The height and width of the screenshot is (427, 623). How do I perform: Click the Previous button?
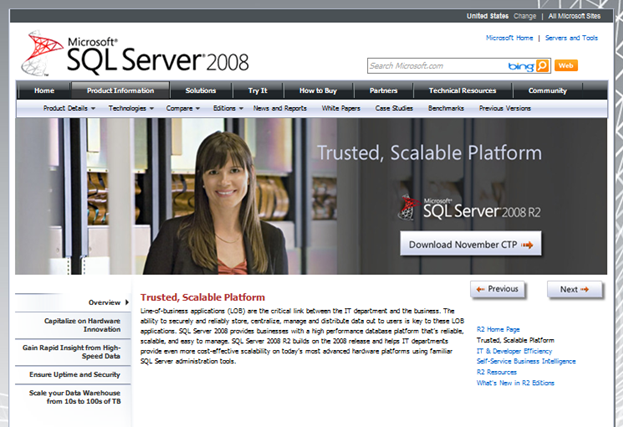click(x=497, y=289)
